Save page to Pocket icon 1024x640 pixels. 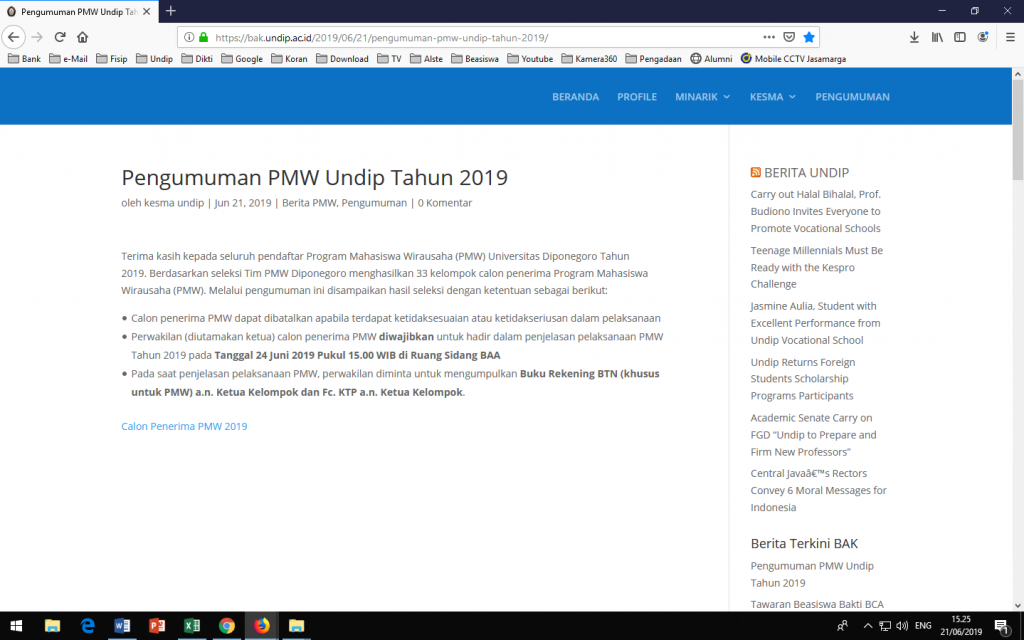coord(789,37)
